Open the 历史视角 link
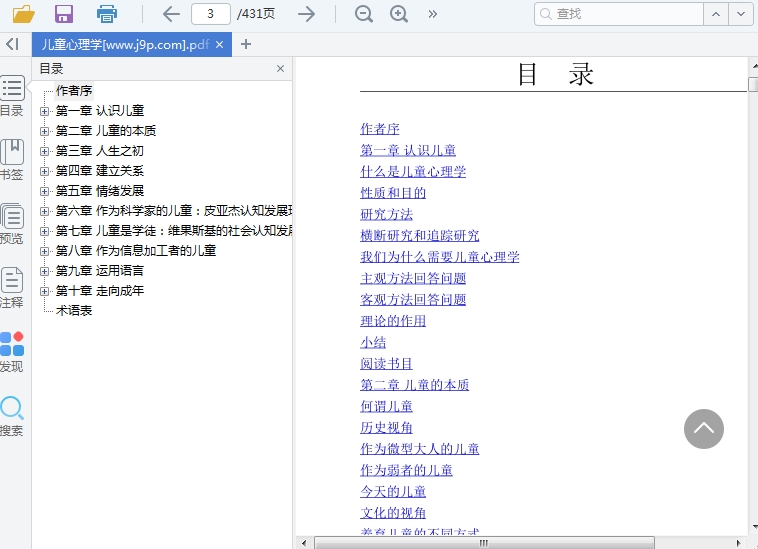Viewport: 758px width, 549px height. coord(386,427)
